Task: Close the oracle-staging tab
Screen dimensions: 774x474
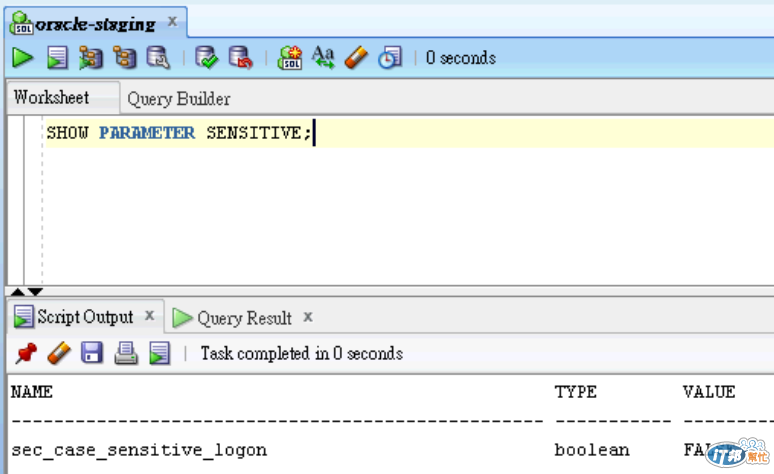Action: [172, 22]
